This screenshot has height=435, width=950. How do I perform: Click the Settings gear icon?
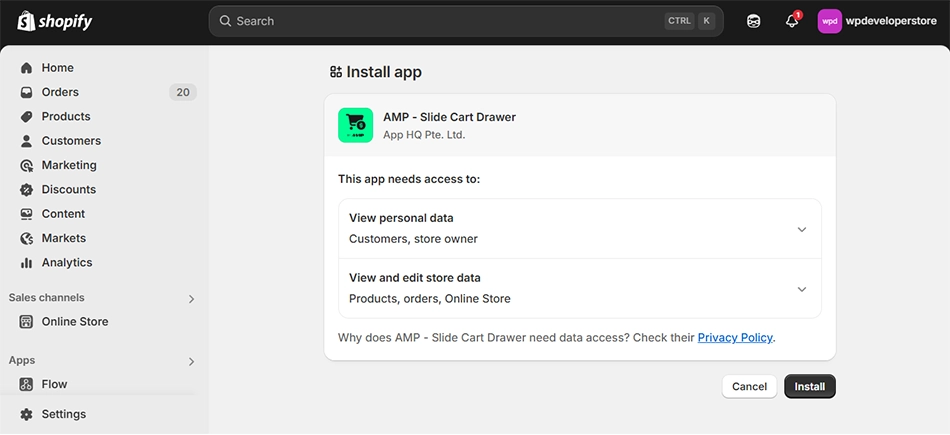pos(26,414)
